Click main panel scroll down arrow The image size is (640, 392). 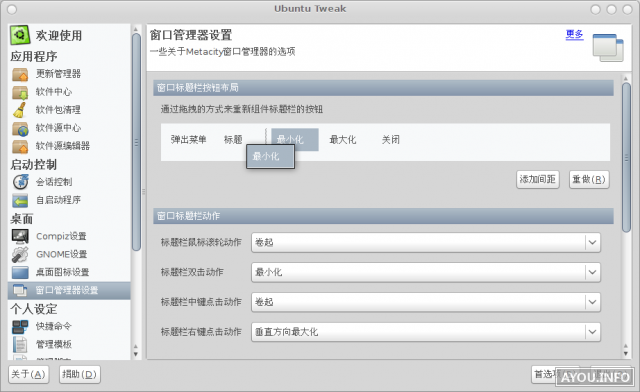pyautogui.click(x=626, y=354)
